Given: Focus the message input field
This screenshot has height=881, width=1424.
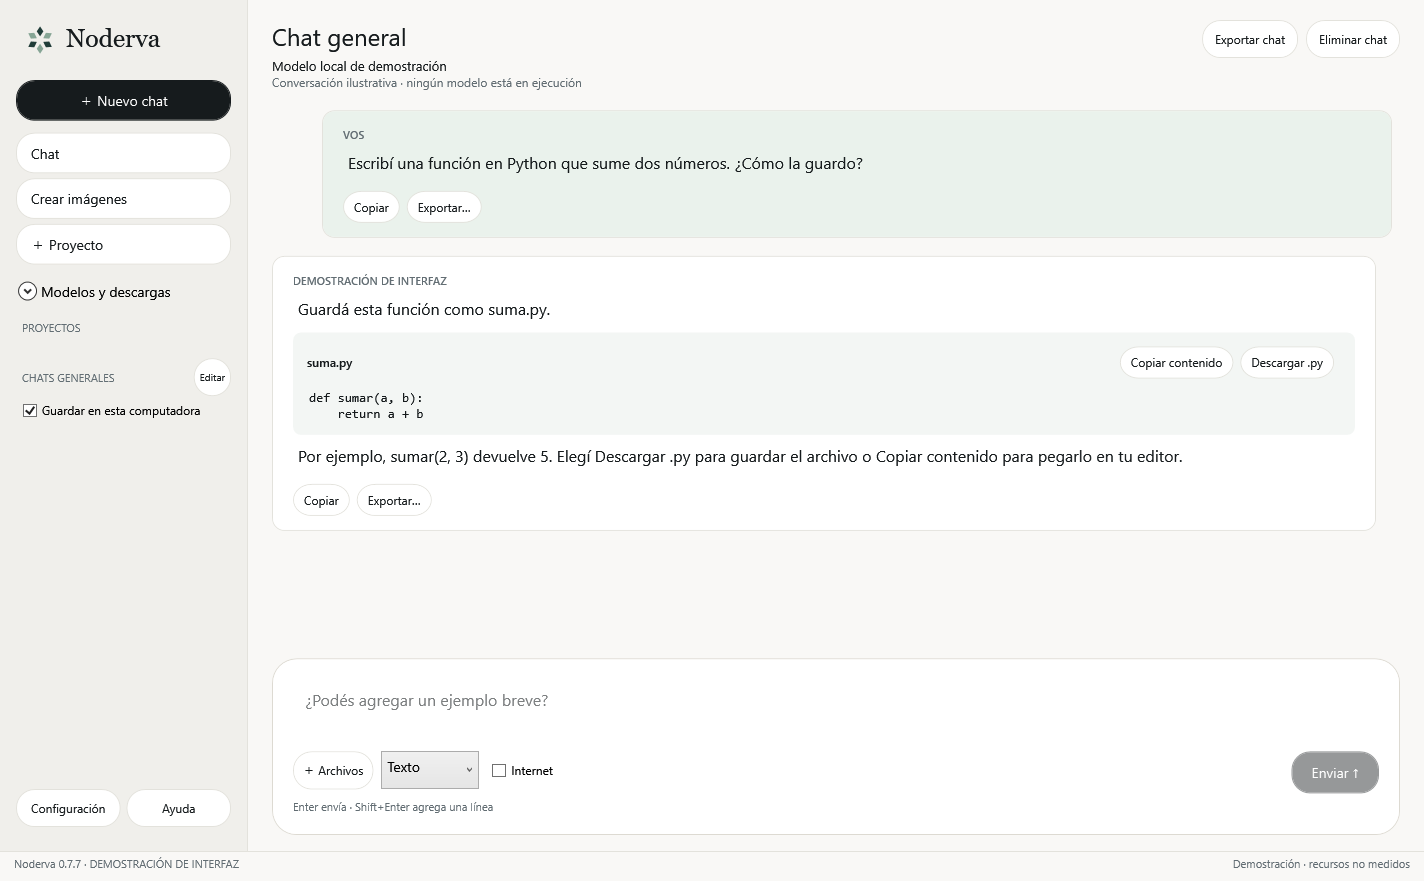Looking at the screenshot, I should click(835, 701).
